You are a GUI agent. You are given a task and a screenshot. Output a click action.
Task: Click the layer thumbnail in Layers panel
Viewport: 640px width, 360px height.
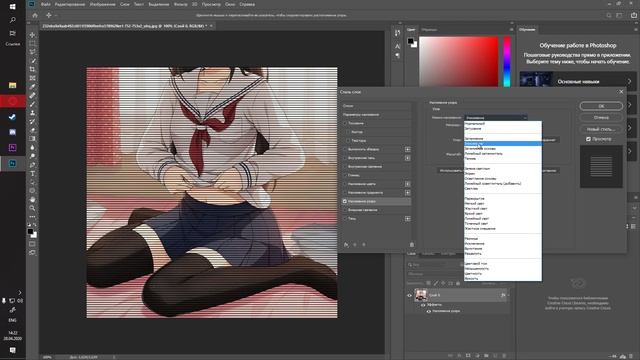point(420,295)
